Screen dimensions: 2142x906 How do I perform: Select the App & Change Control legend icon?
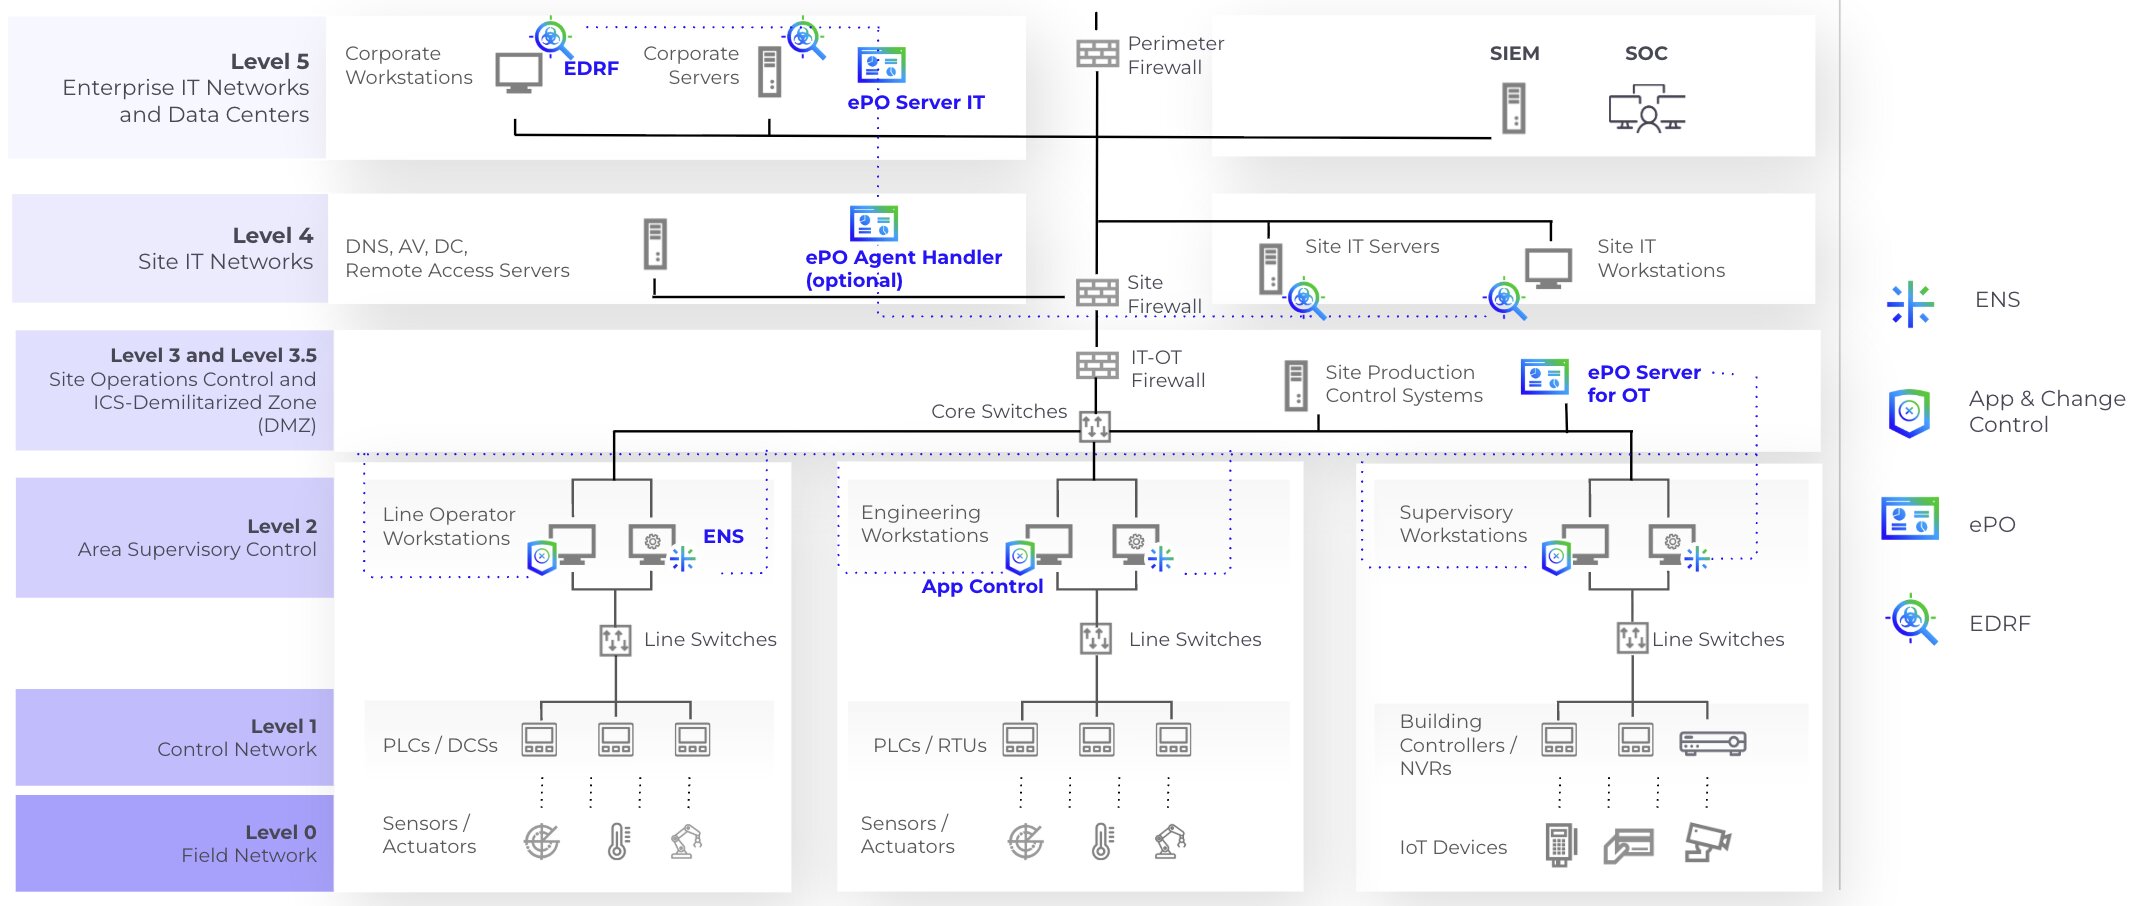pyautogui.click(x=1909, y=412)
